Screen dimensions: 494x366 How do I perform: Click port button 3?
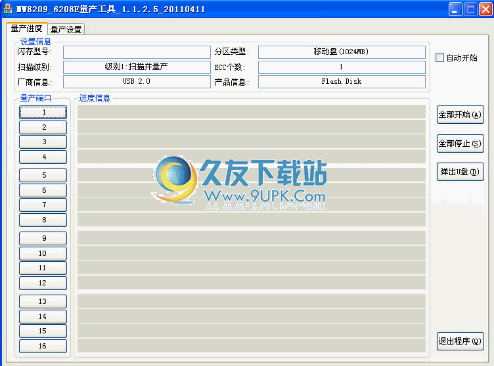point(43,142)
